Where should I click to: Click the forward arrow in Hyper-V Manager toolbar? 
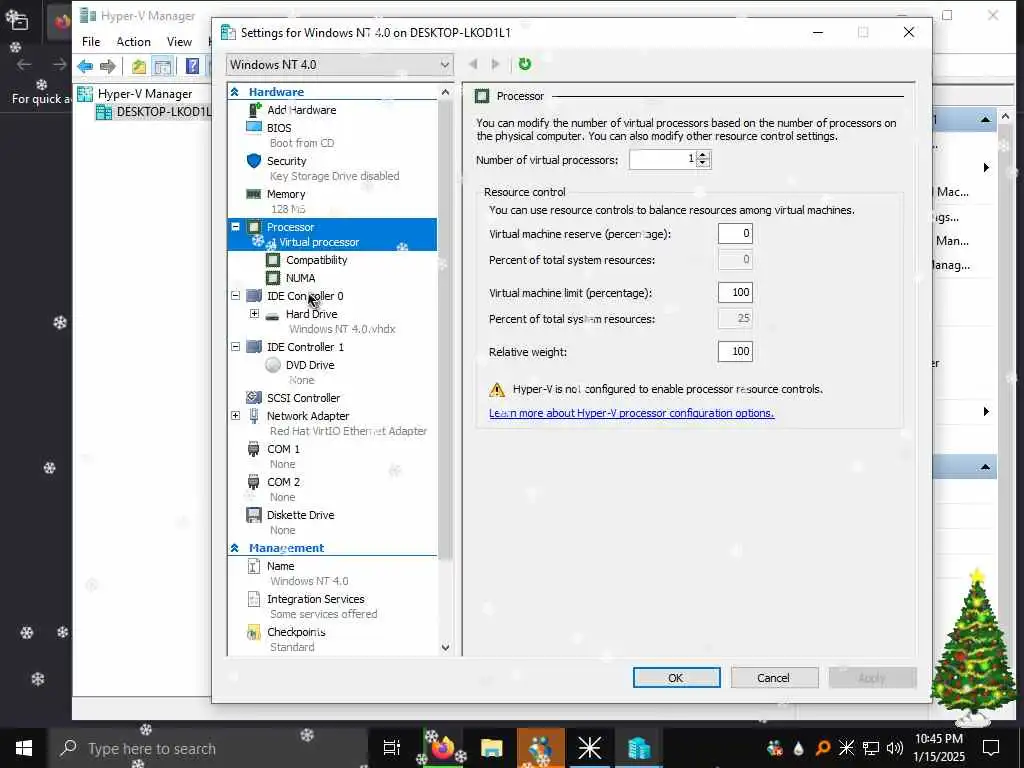point(108,66)
